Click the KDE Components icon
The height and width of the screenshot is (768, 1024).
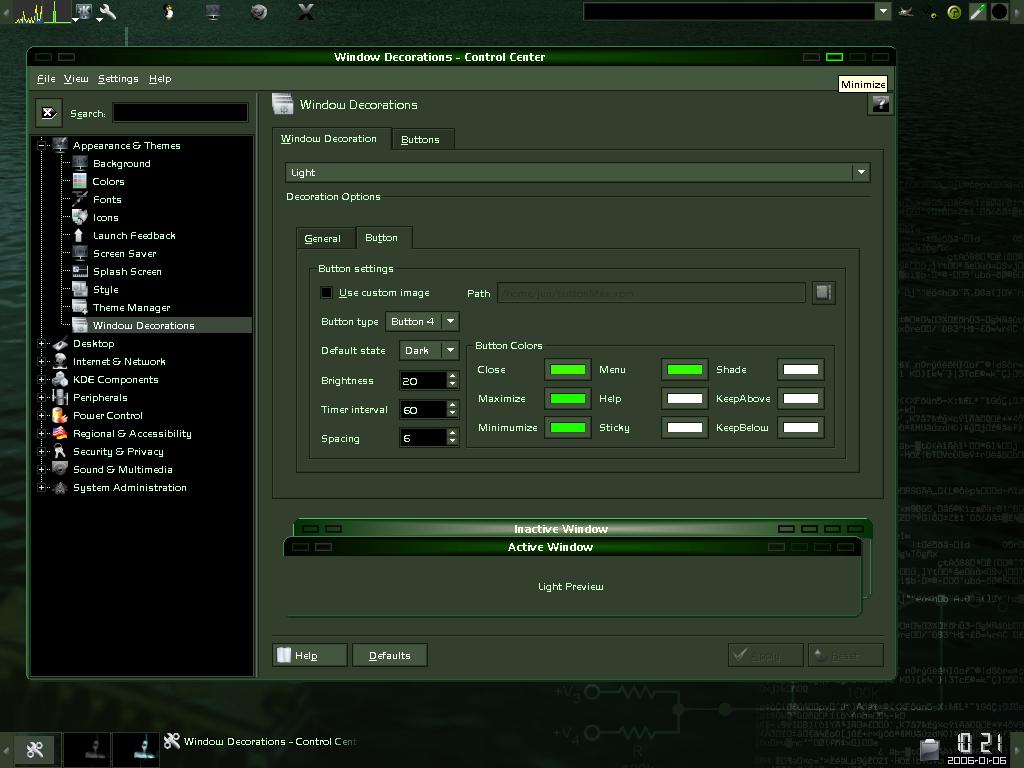(x=60, y=379)
